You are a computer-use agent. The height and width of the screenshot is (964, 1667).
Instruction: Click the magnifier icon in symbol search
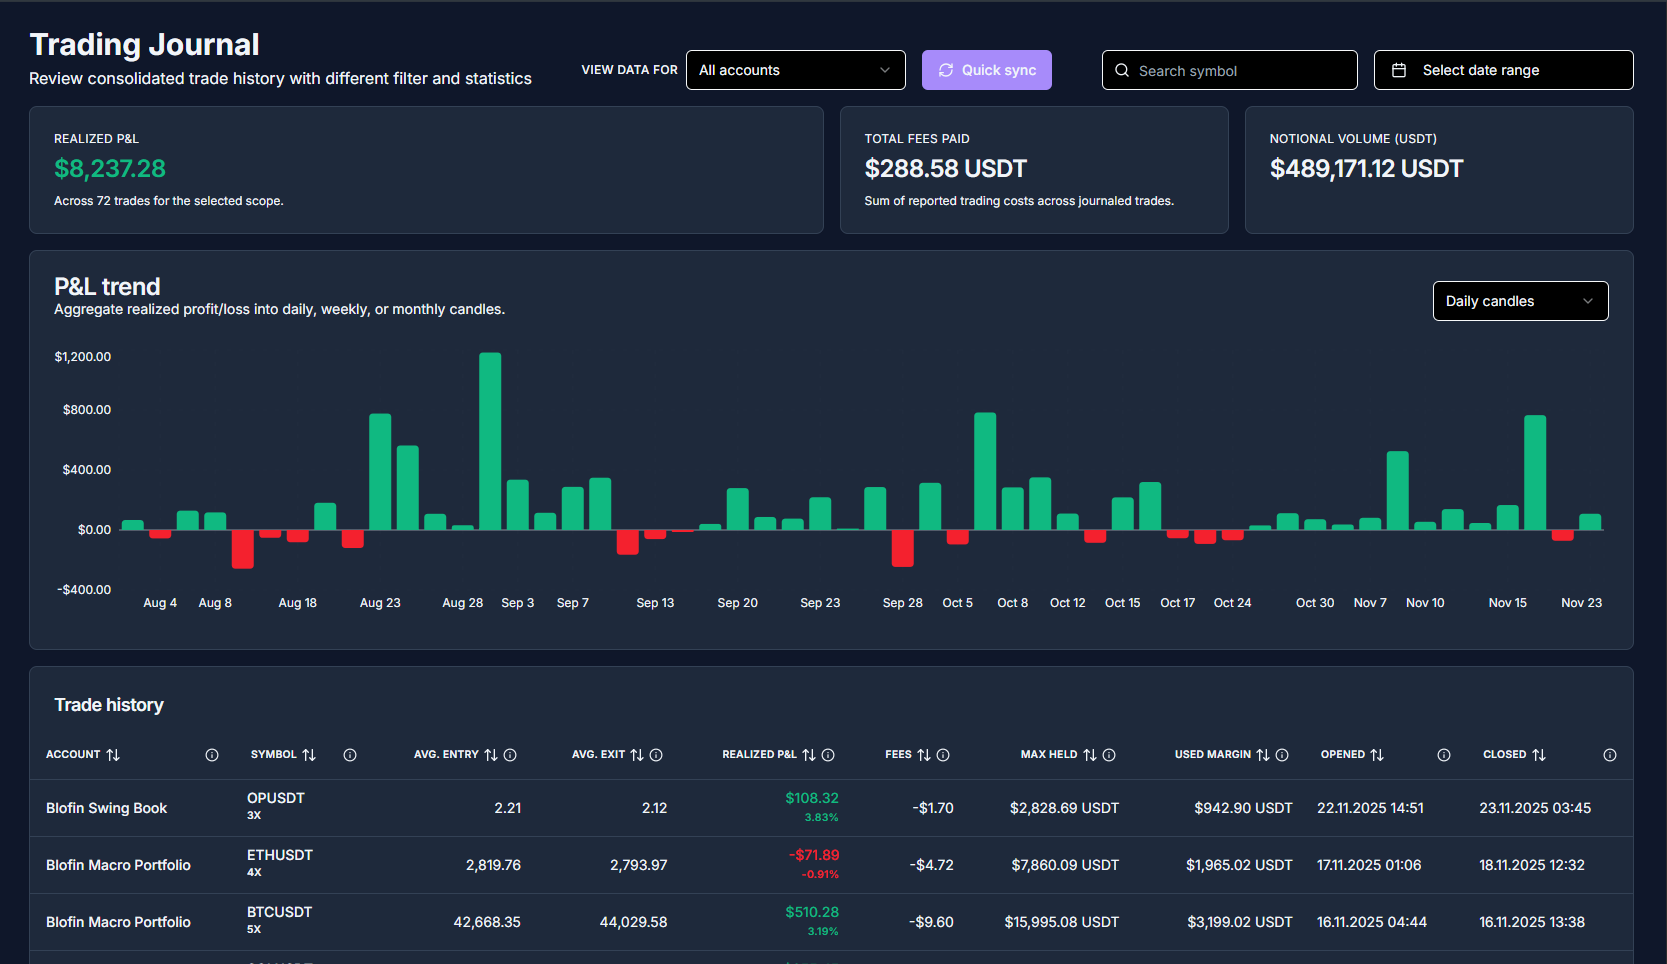pos(1121,70)
